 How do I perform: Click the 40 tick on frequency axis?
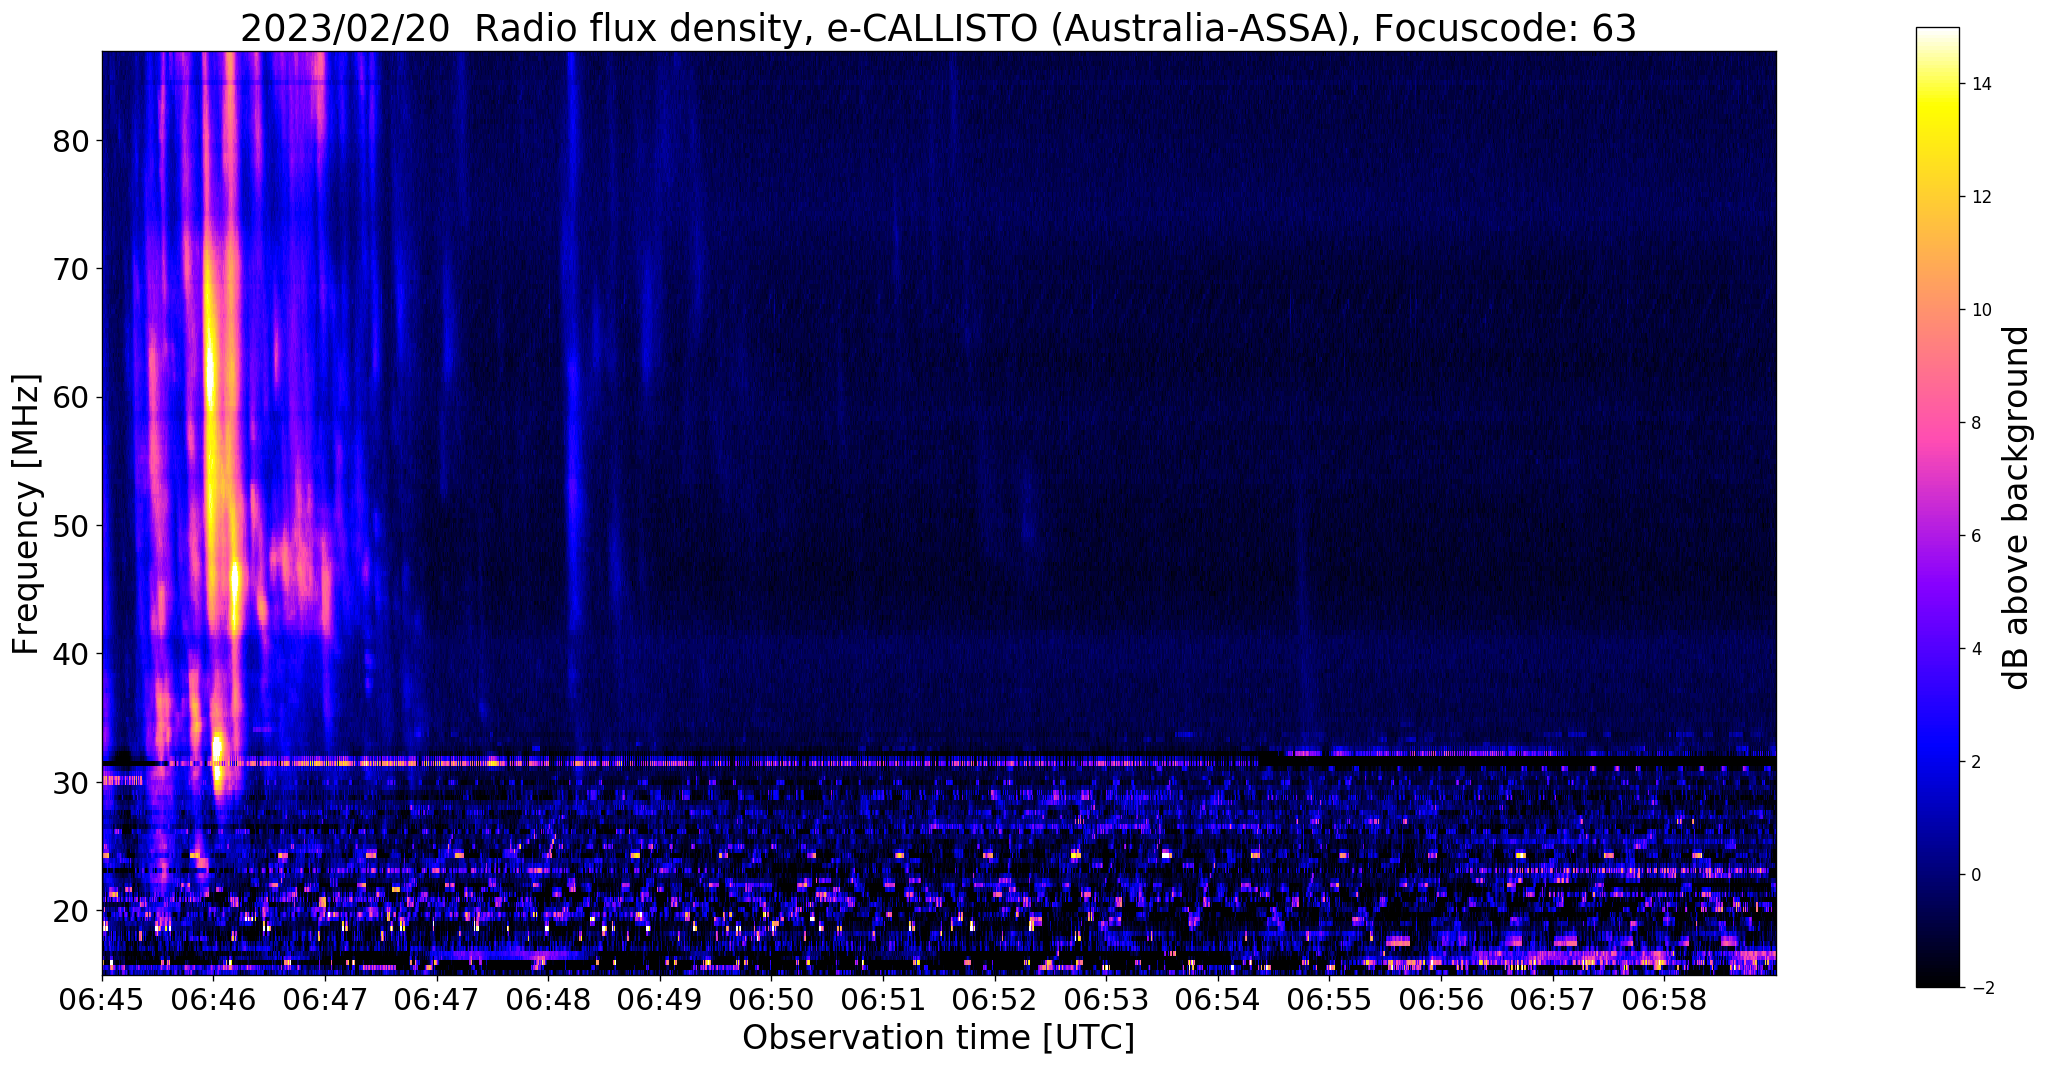(71, 654)
